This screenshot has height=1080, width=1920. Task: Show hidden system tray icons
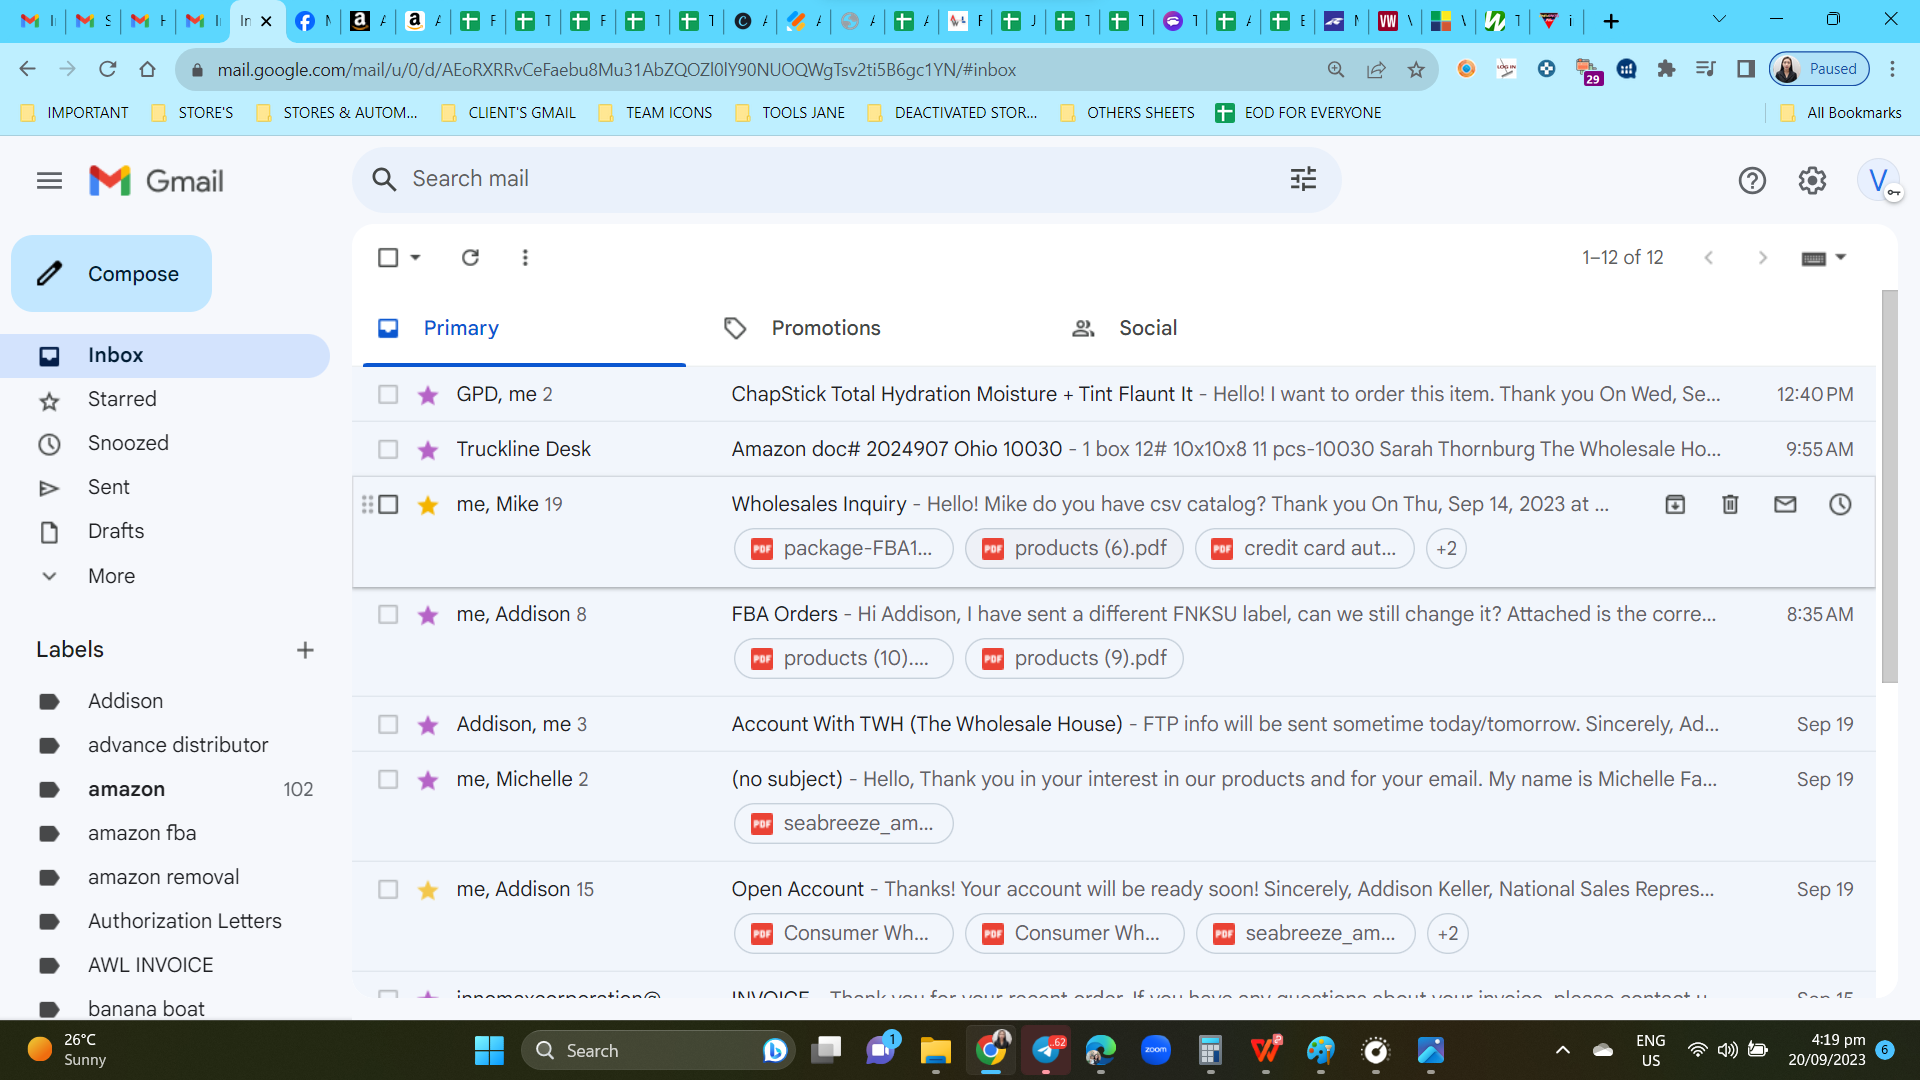click(1563, 1051)
